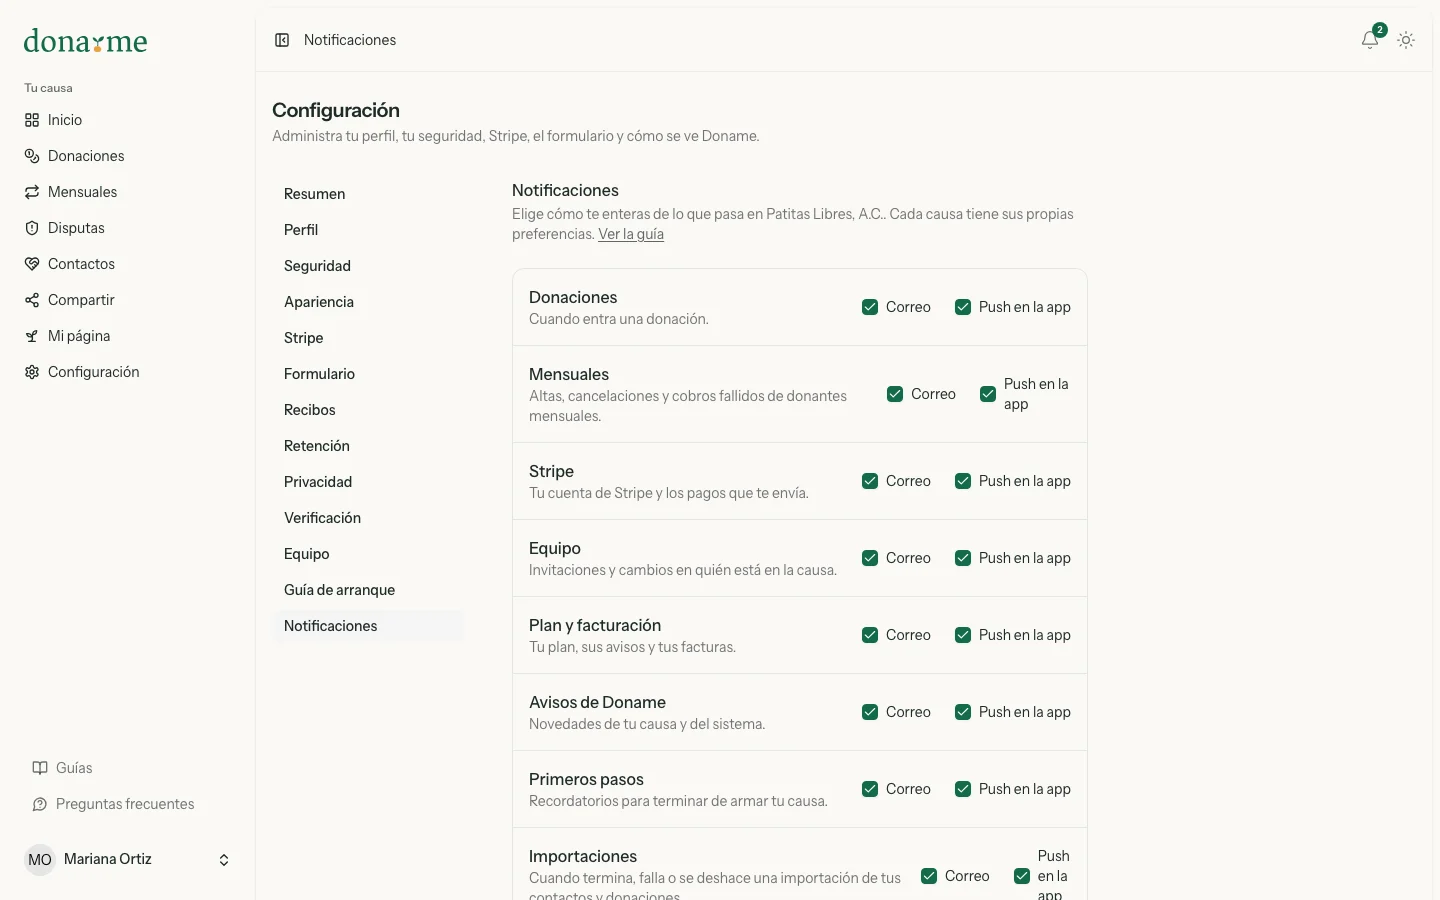Collapse sidebar with the panel icon
1440x900 pixels.
[282, 40]
